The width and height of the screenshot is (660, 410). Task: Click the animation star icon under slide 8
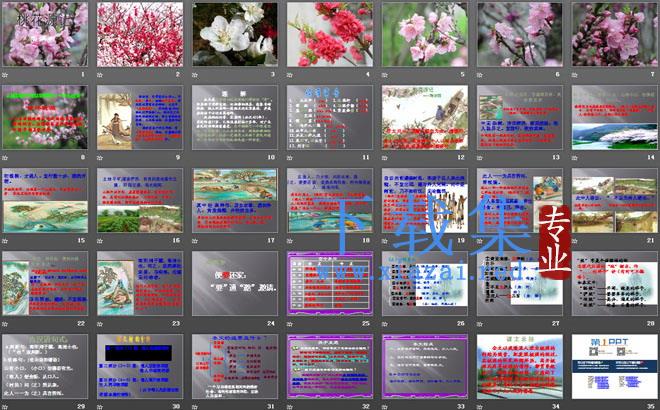(x=5, y=158)
